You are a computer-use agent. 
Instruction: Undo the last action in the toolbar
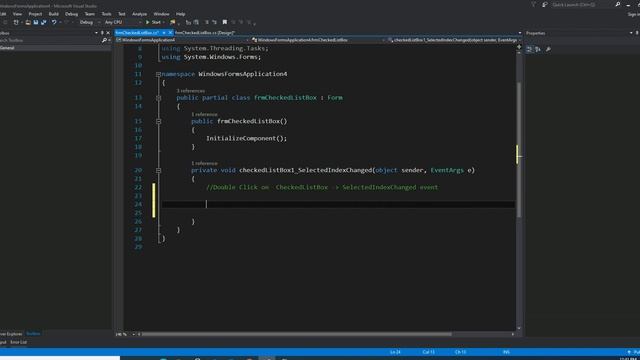point(53,22)
